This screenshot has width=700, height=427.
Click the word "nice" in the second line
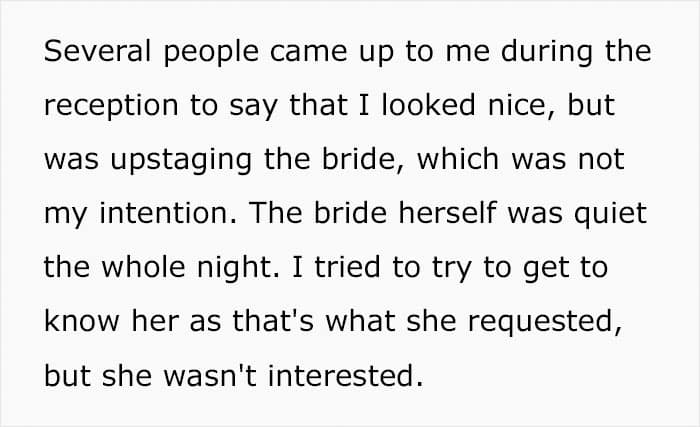[516, 105]
